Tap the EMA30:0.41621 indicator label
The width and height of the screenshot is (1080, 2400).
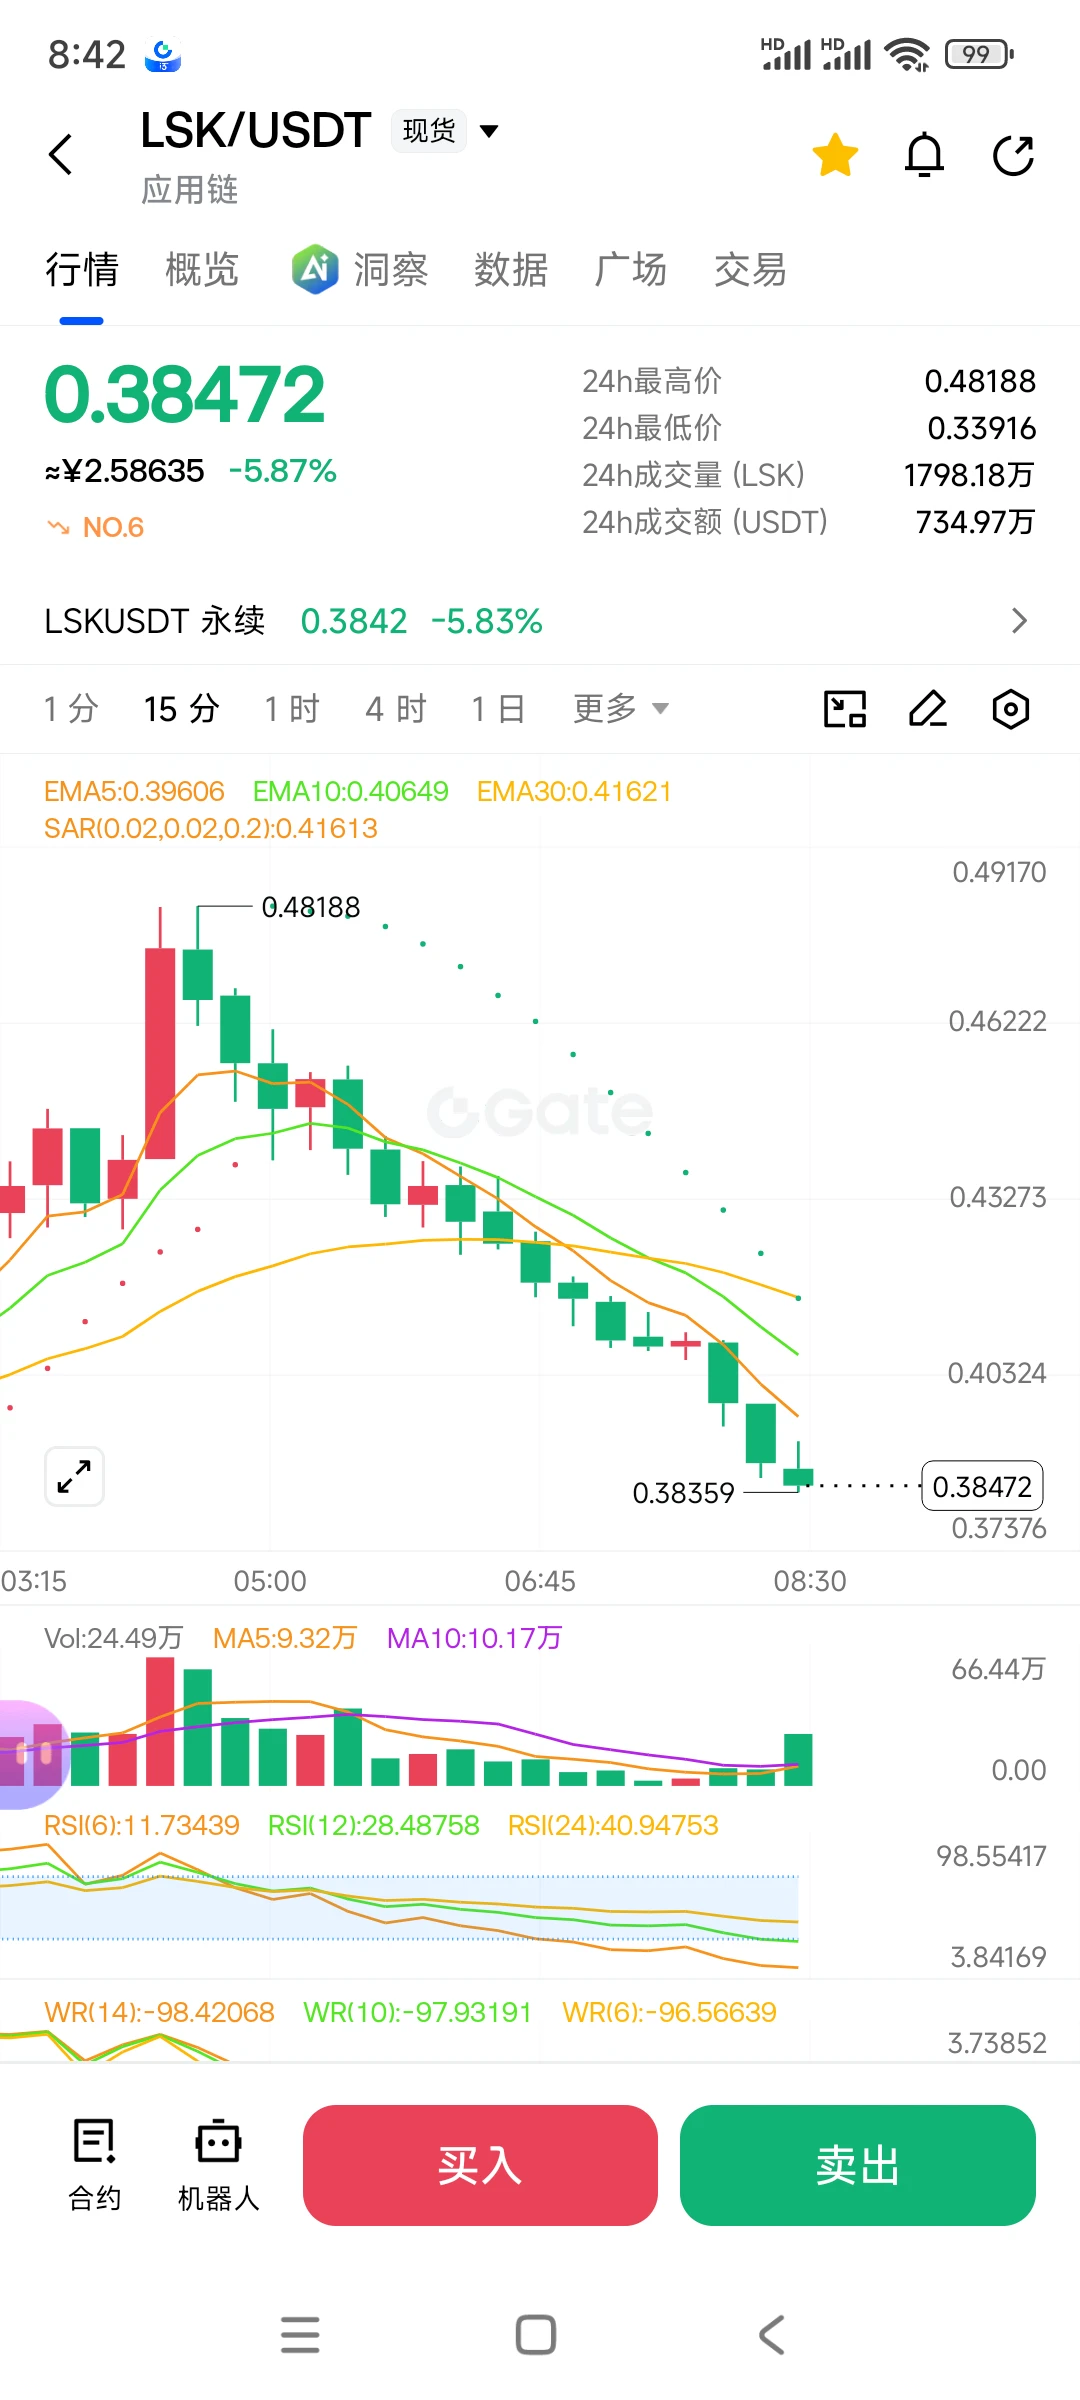[x=574, y=792]
